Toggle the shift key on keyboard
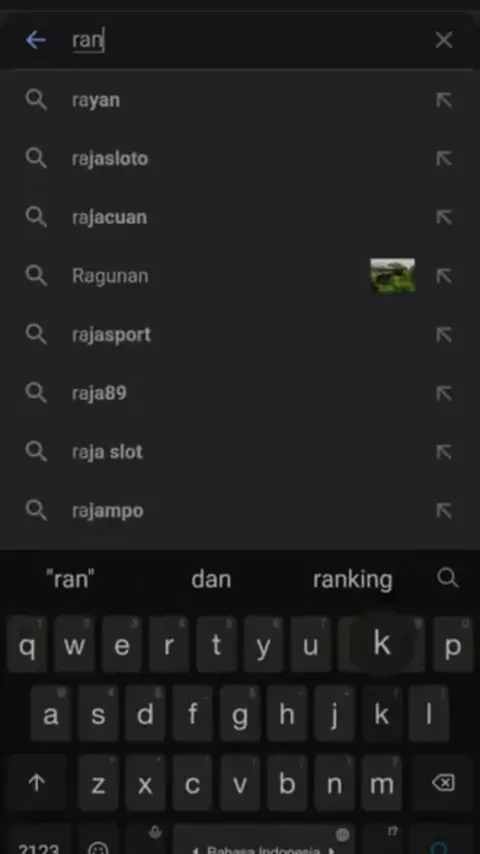 37,783
